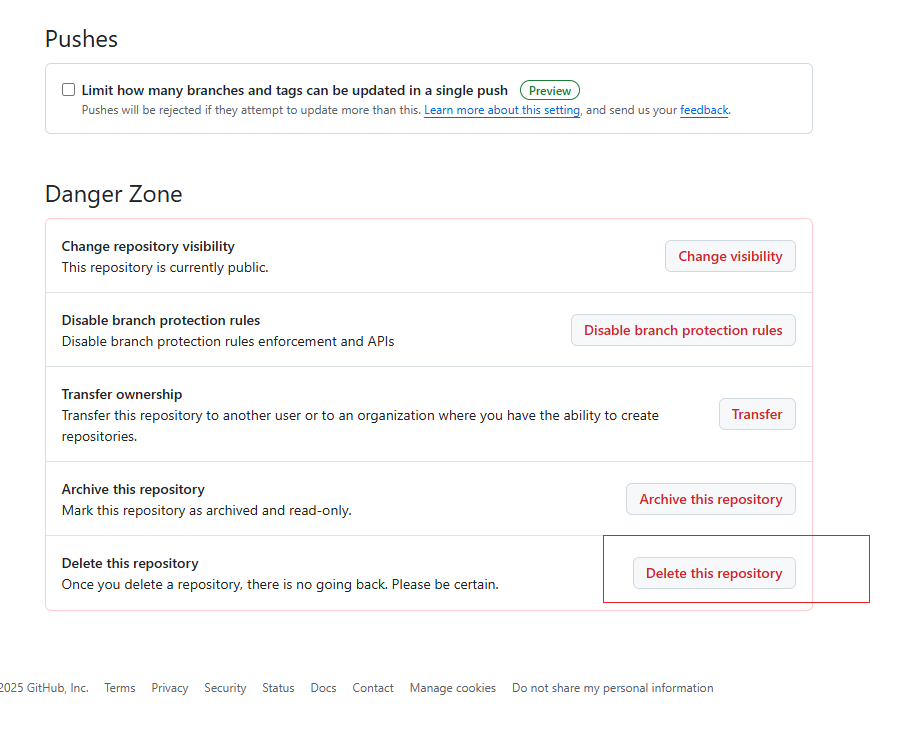Image resolution: width=911 pixels, height=740 pixels.
Task: Click the Transfer ownership button
Action: 756,414
